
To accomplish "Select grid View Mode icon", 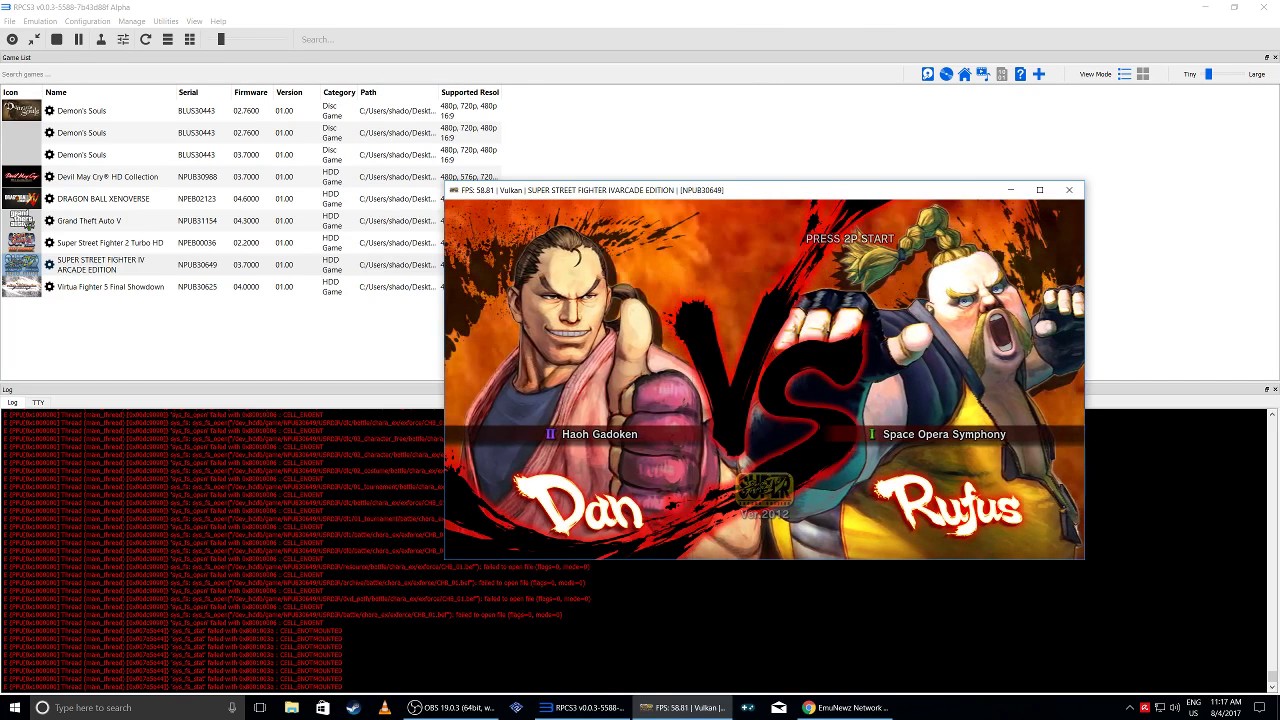I will pyautogui.click(x=1143, y=74).
